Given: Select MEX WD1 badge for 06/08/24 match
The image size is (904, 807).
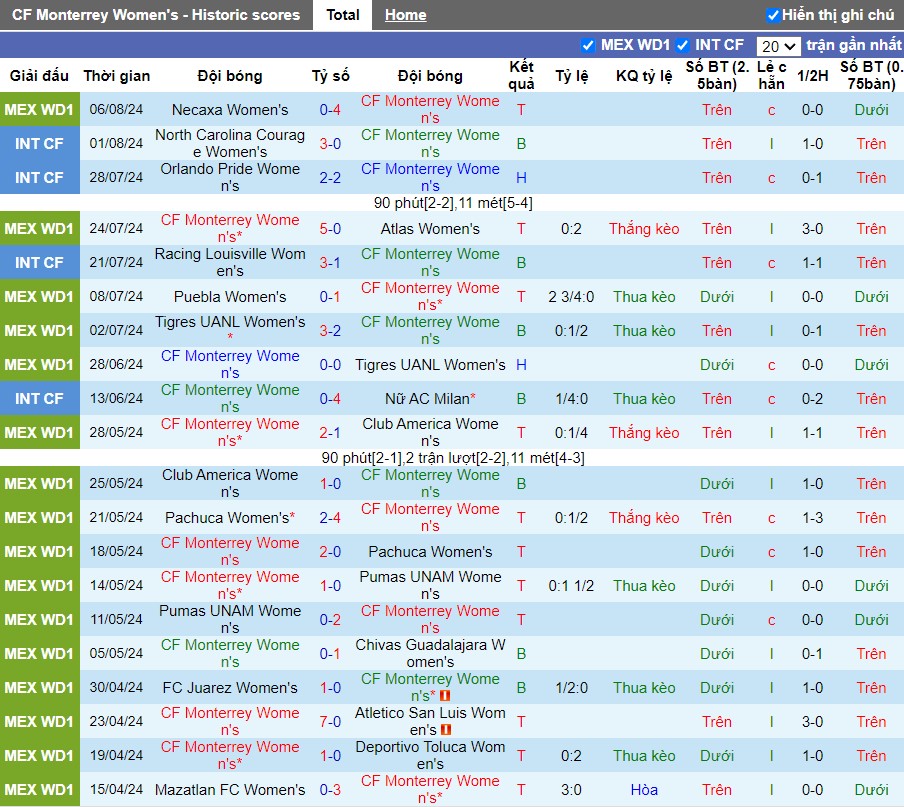Looking at the screenshot, I should (x=39, y=110).
